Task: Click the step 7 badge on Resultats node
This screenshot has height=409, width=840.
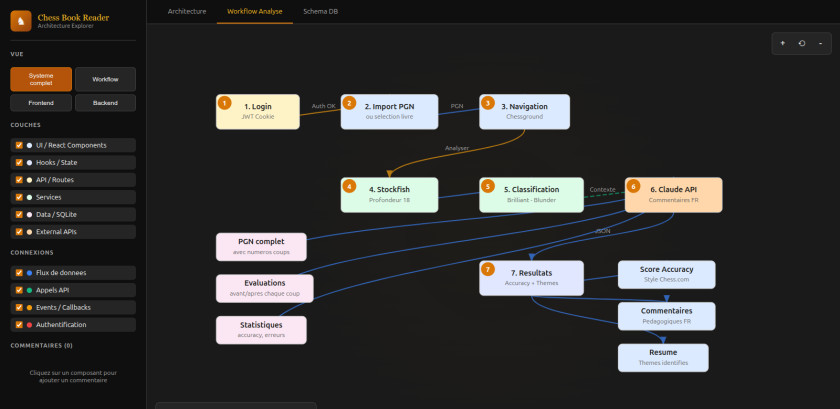Action: click(487, 269)
